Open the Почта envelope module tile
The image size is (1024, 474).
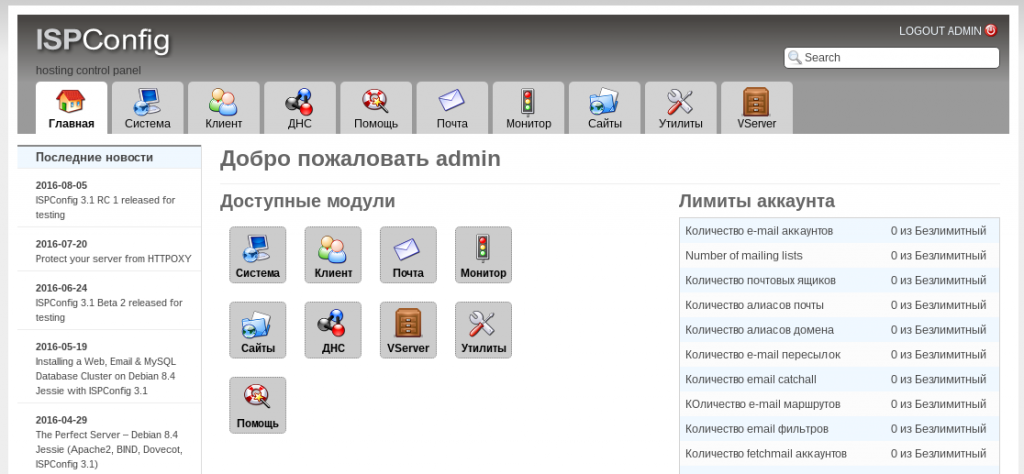coord(408,255)
